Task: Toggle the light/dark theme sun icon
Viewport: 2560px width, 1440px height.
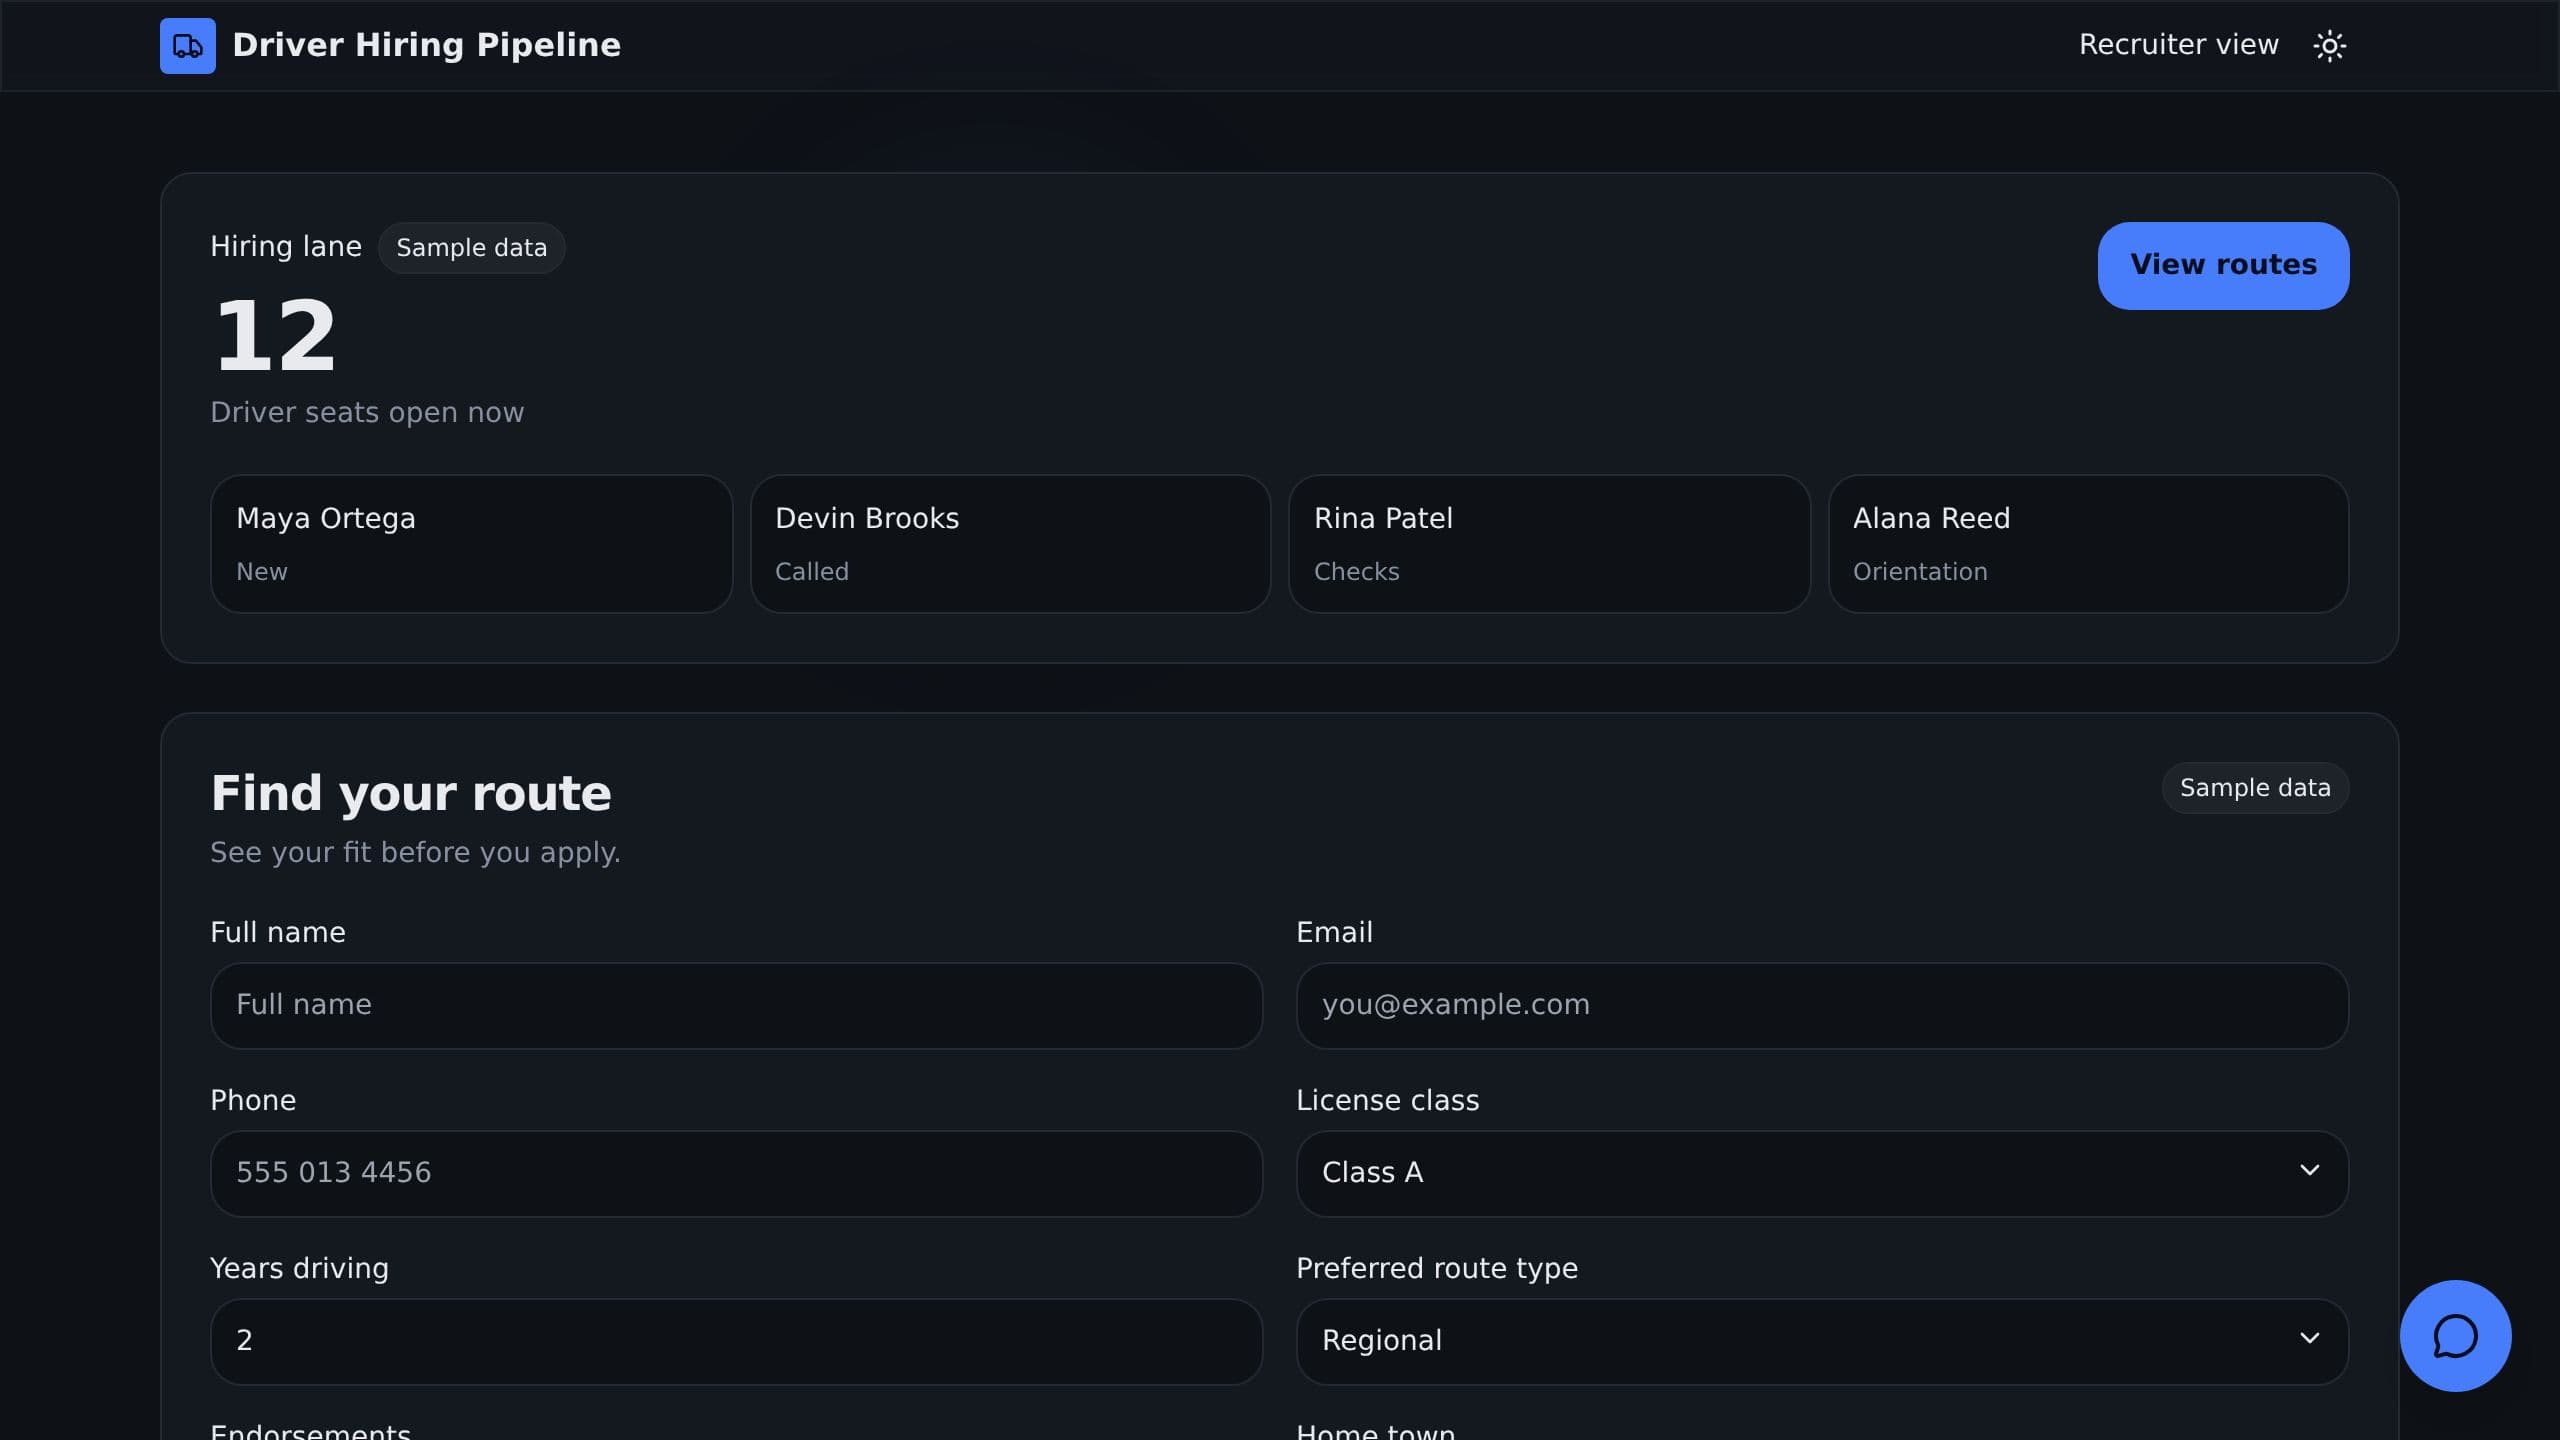Action: click(x=2329, y=46)
